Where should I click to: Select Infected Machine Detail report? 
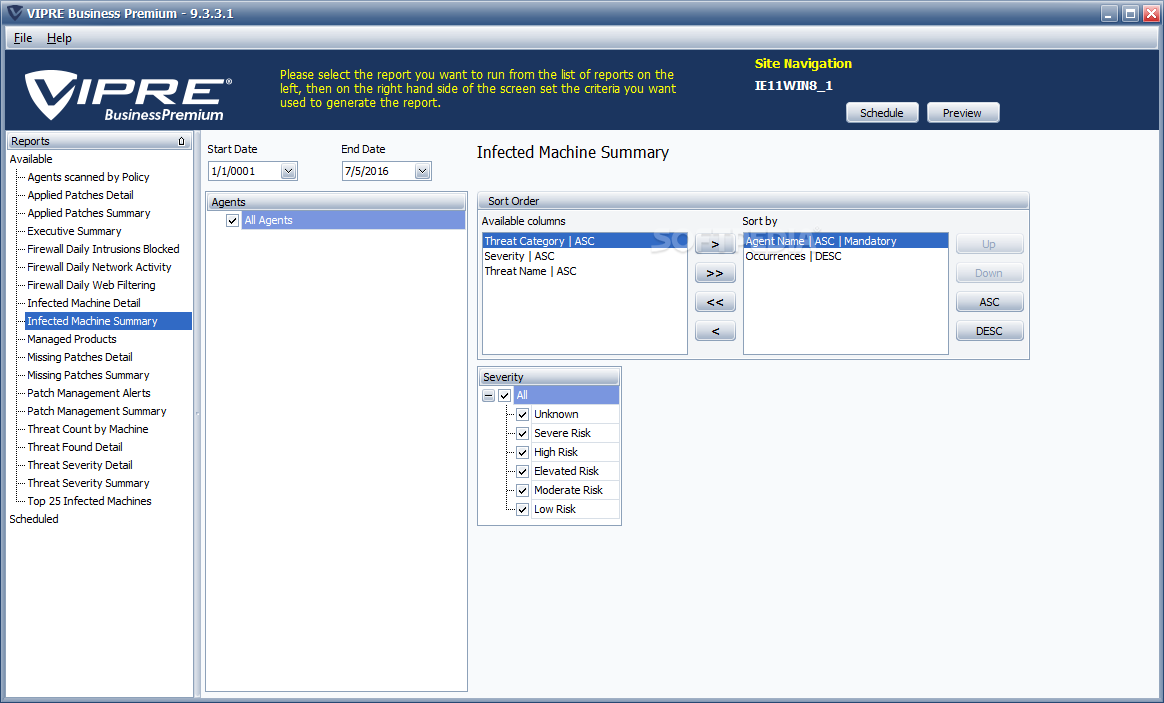84,303
